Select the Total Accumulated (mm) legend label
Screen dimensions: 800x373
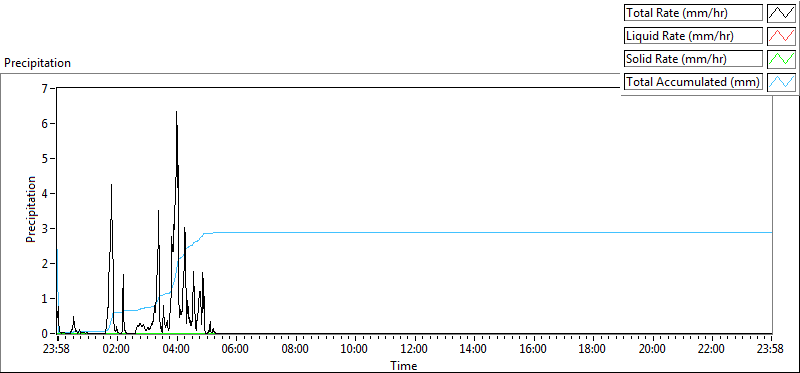(693, 81)
